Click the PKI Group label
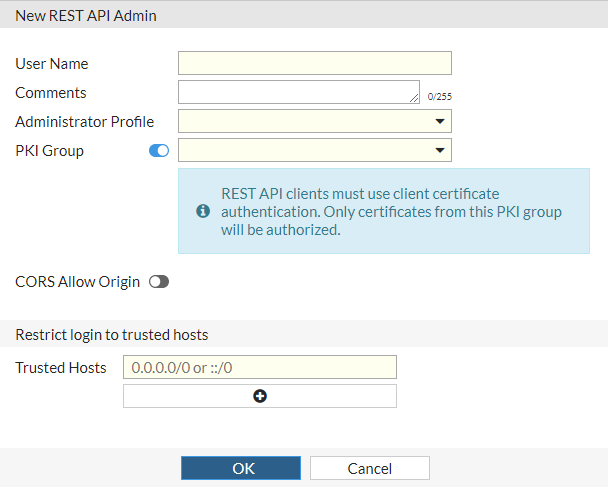 click(50, 151)
